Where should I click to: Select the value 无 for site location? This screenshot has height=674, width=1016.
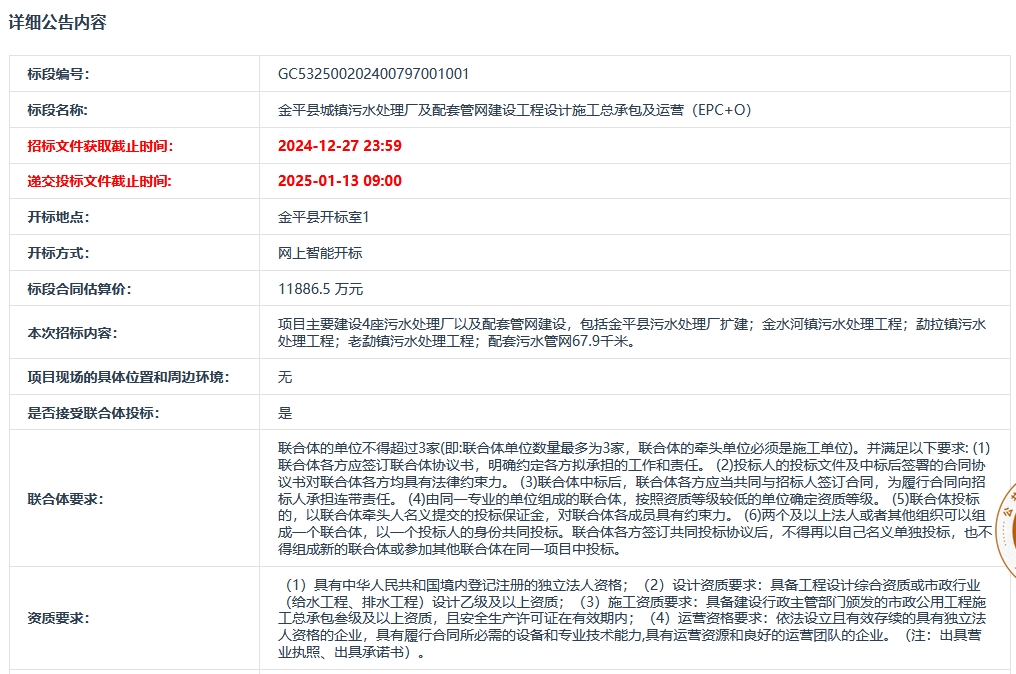coord(285,377)
